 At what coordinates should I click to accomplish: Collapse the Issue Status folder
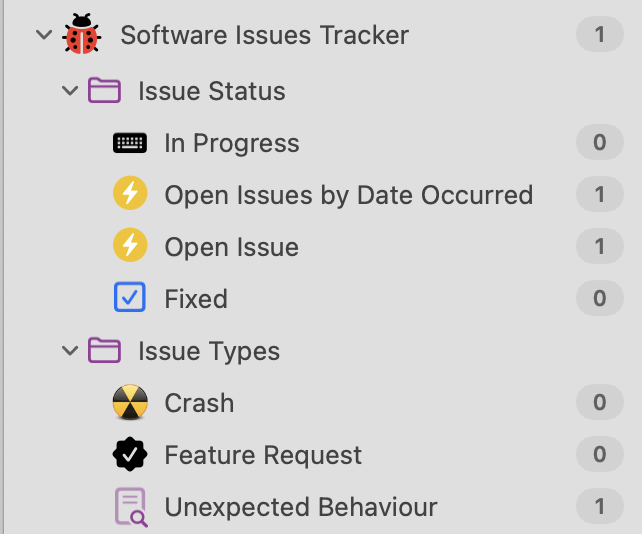(69, 91)
